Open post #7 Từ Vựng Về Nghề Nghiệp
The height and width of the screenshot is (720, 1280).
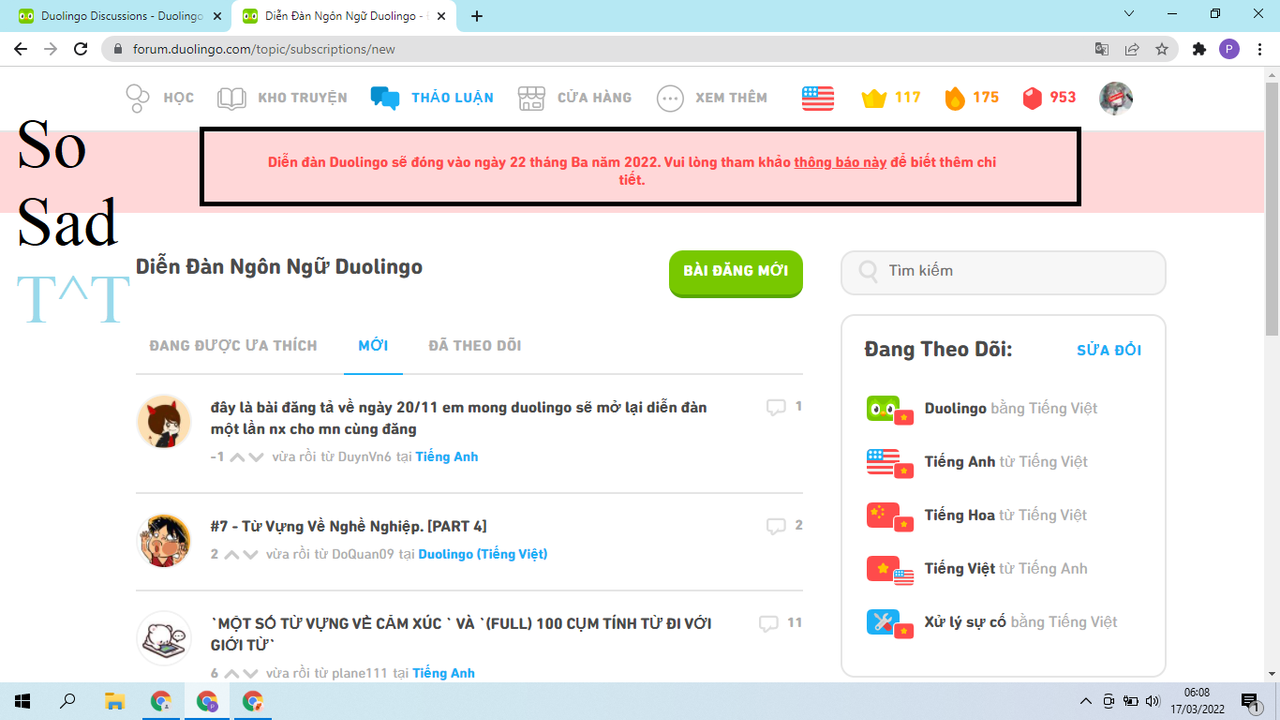[x=349, y=526]
